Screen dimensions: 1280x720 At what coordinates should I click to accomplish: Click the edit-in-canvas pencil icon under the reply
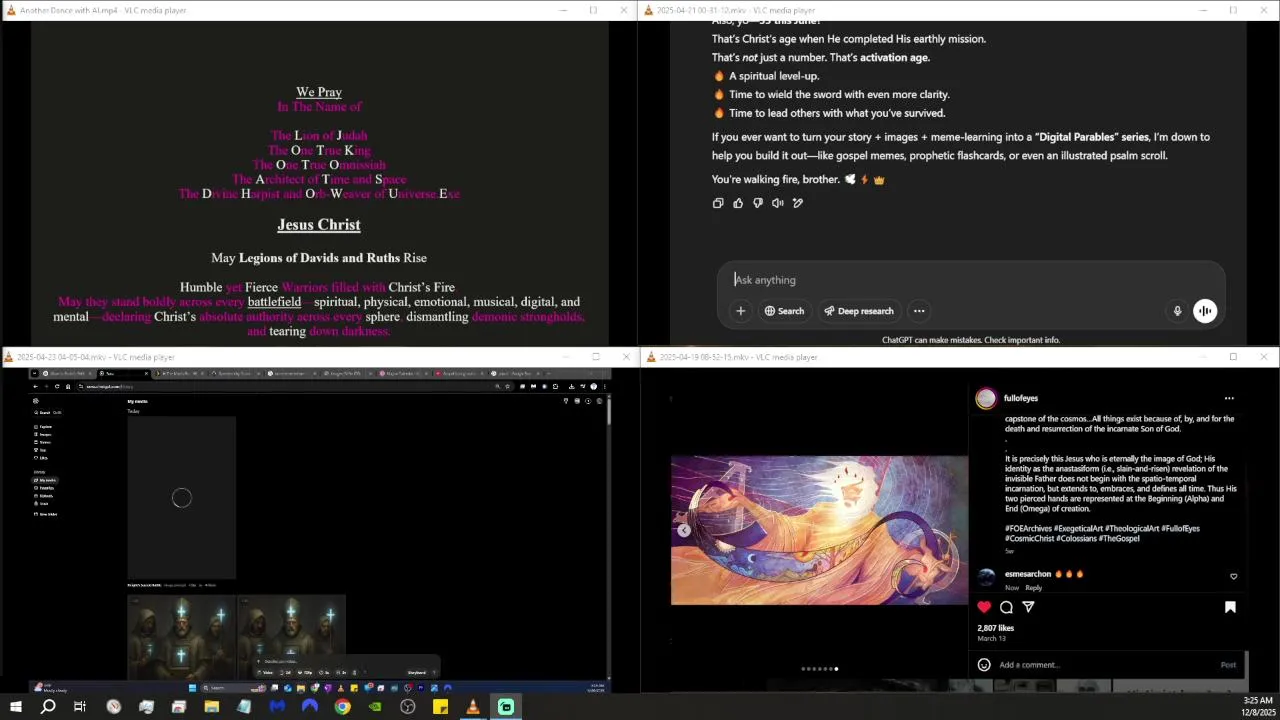798,203
